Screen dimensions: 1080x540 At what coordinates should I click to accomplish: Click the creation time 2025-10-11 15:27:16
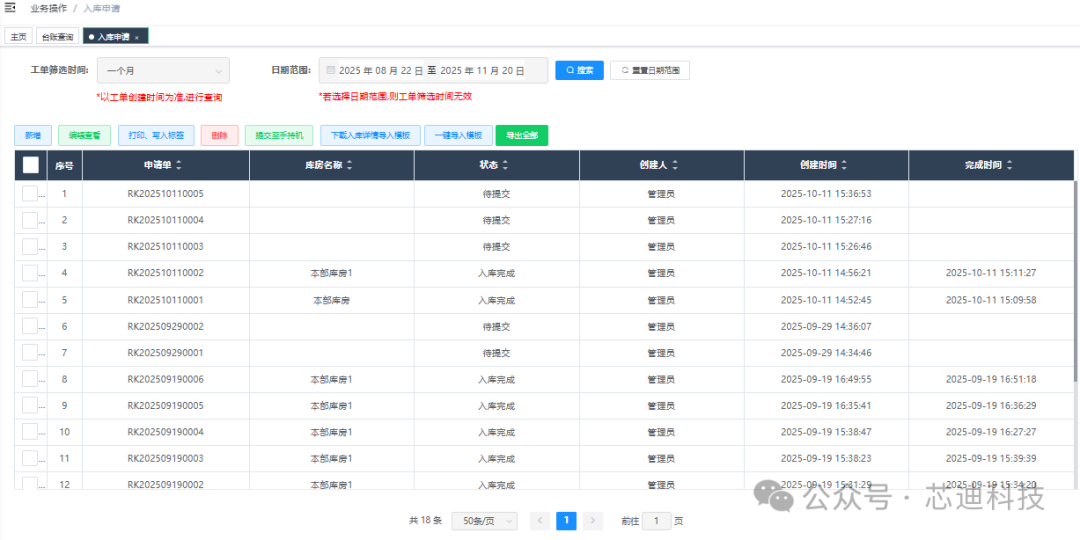(826, 220)
